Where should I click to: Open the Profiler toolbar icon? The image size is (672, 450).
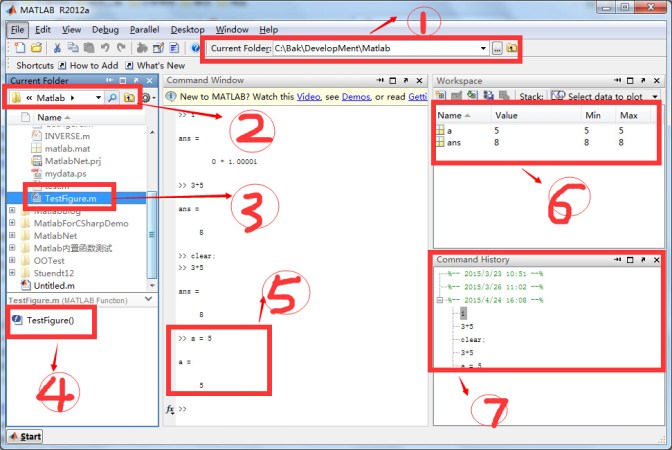pos(174,48)
